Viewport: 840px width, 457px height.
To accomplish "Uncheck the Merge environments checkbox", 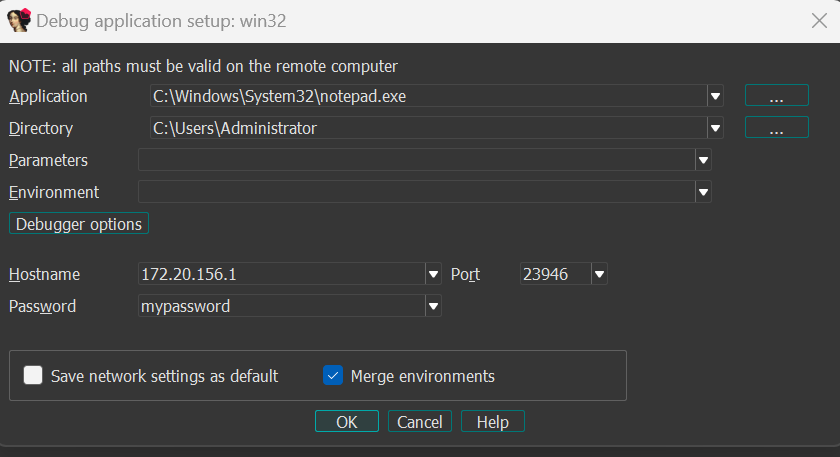I will 334,376.
